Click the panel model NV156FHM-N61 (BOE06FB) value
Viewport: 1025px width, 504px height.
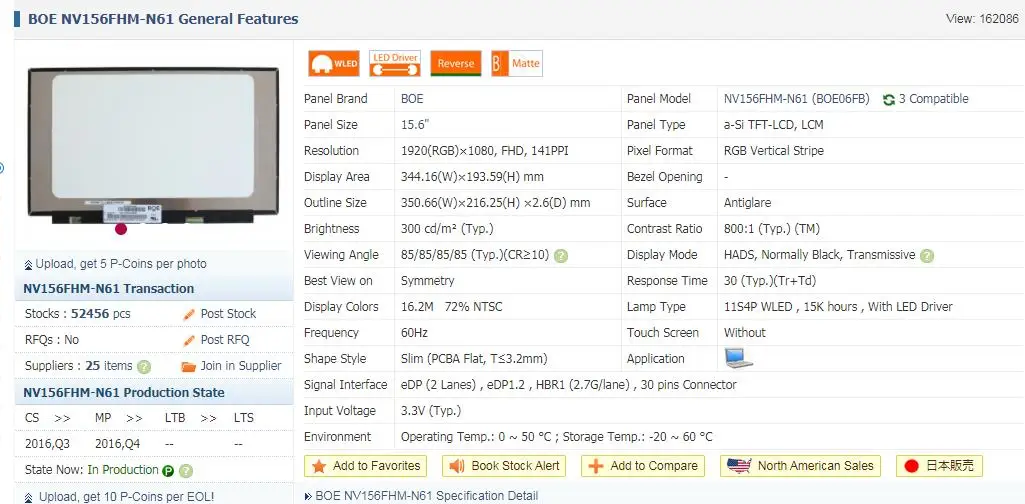click(797, 99)
